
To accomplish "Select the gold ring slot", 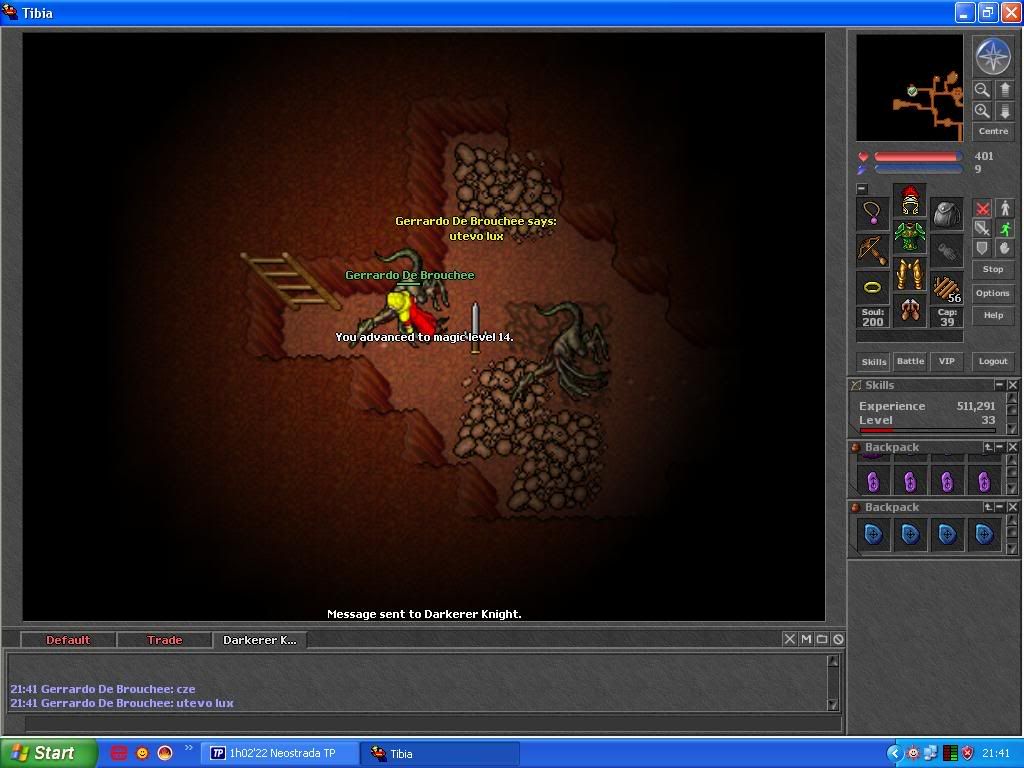I will (872, 288).
